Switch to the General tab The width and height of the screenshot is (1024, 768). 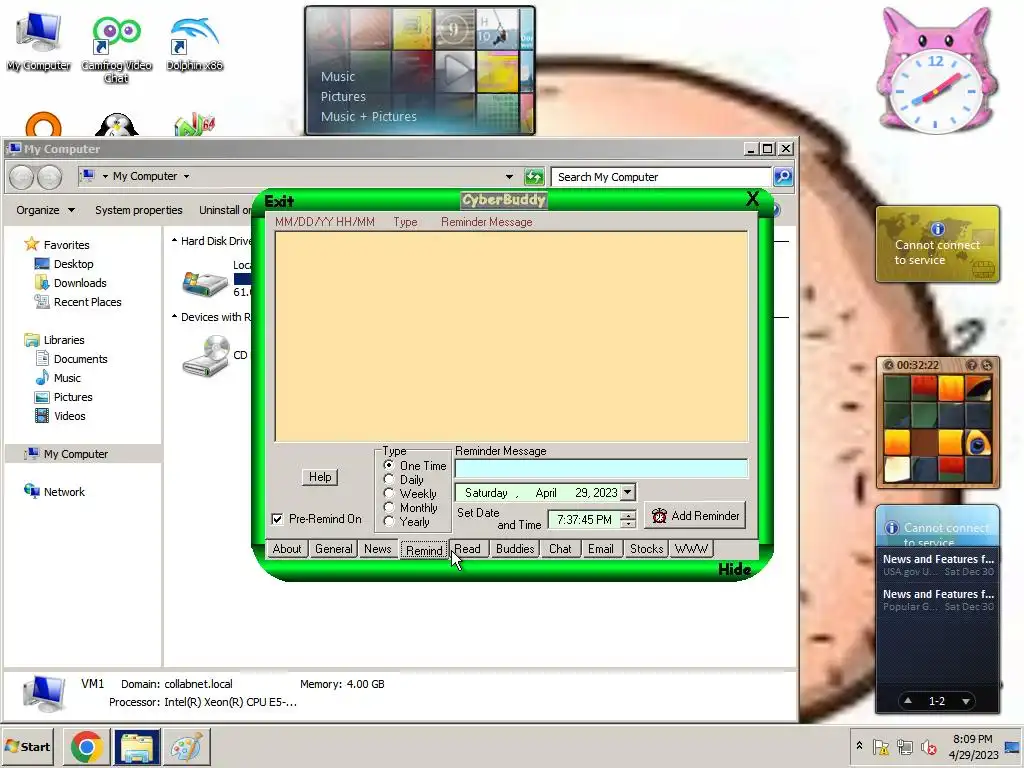click(x=333, y=549)
